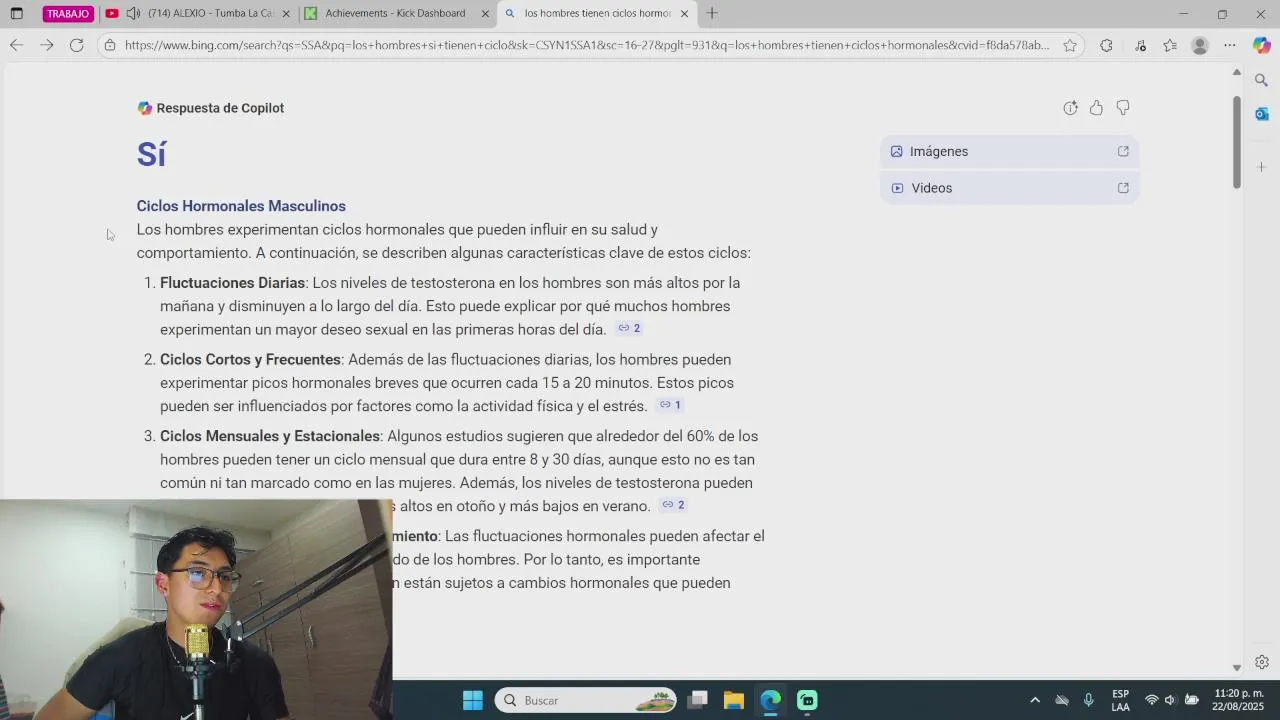Open the Videos results card

1009,188
